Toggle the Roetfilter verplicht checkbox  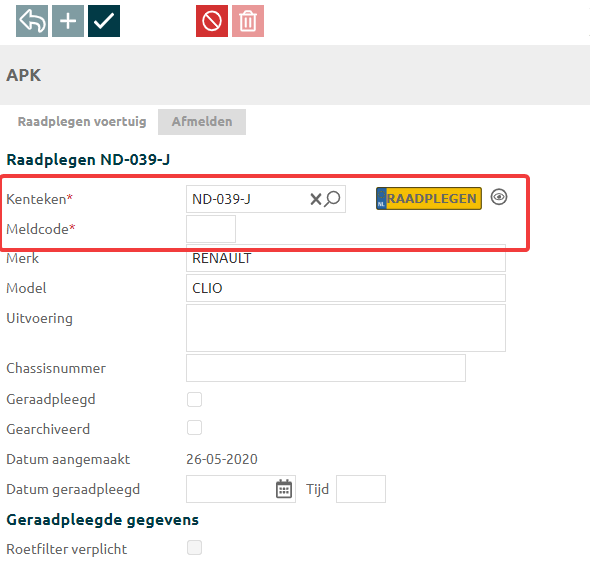click(x=195, y=548)
